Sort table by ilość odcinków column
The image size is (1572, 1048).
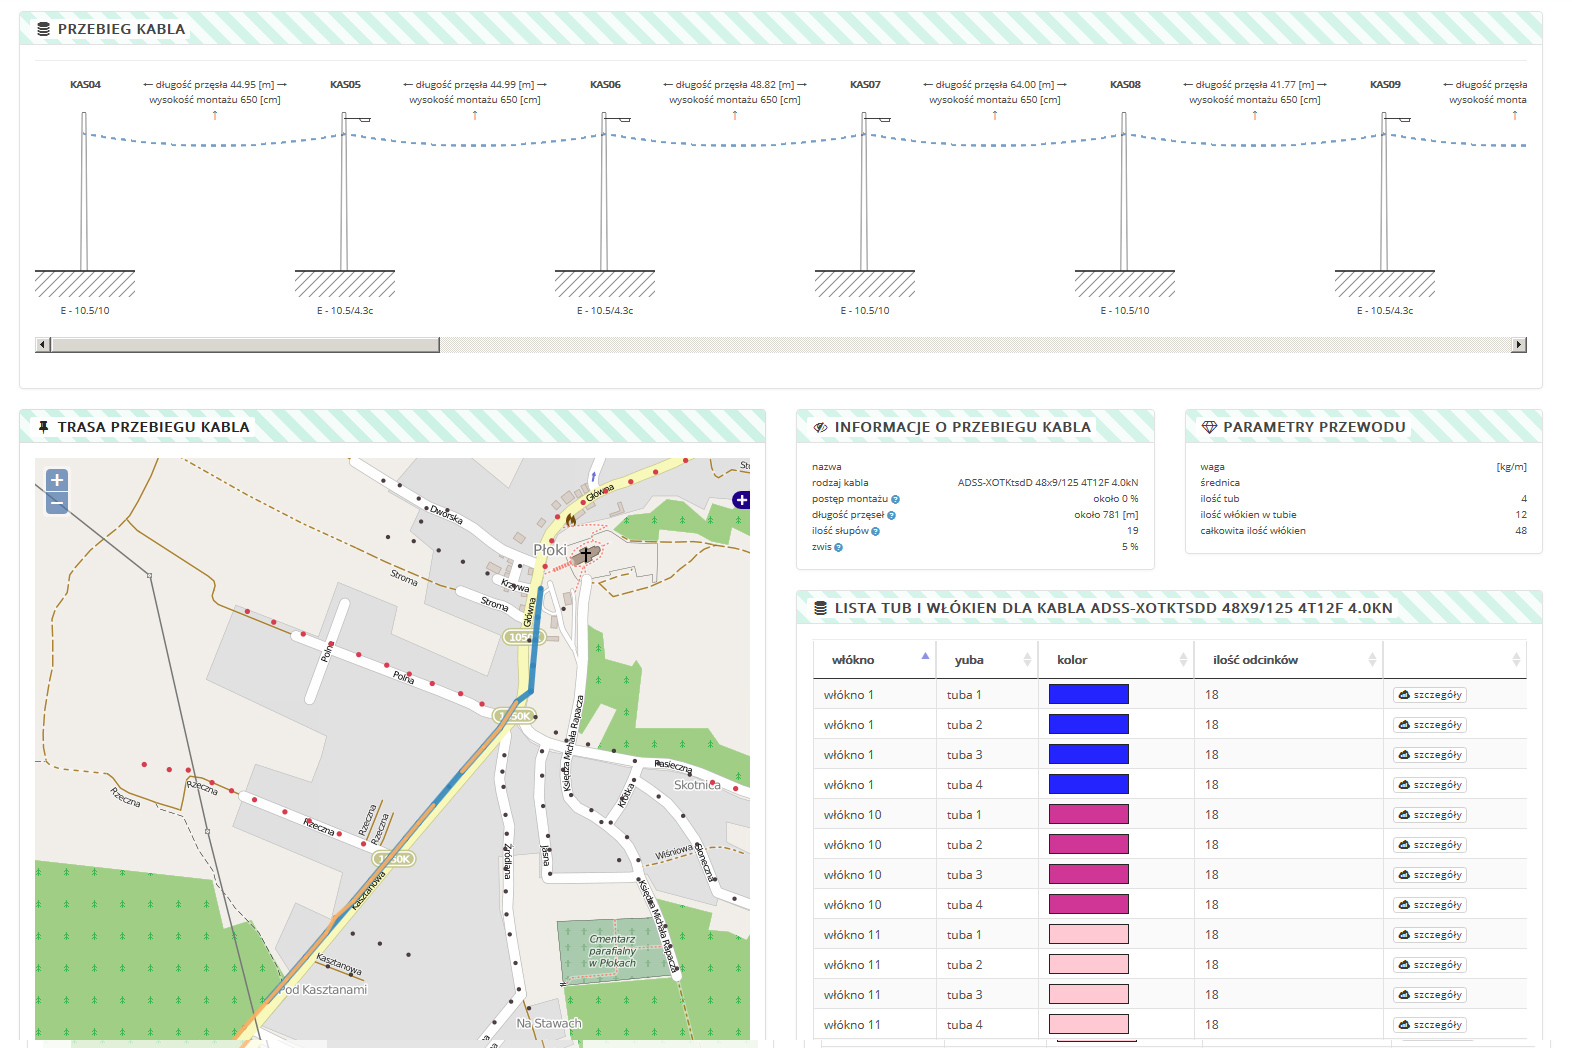click(1289, 660)
